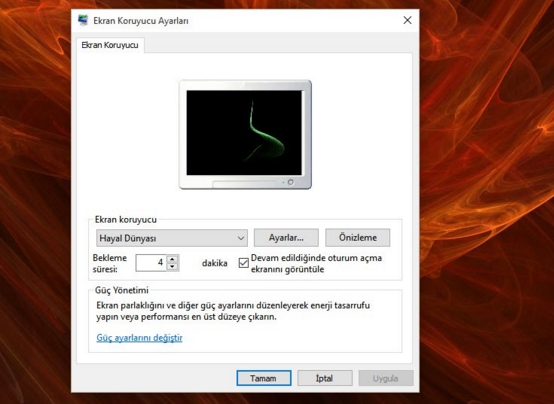Click the greyed-out Uygula button
The width and height of the screenshot is (554, 404).
pos(386,378)
